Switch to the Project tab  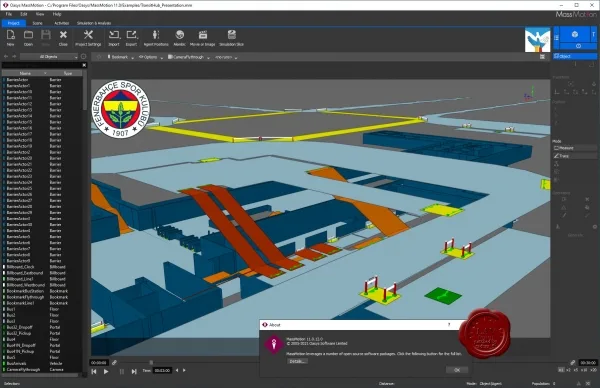click(14, 23)
